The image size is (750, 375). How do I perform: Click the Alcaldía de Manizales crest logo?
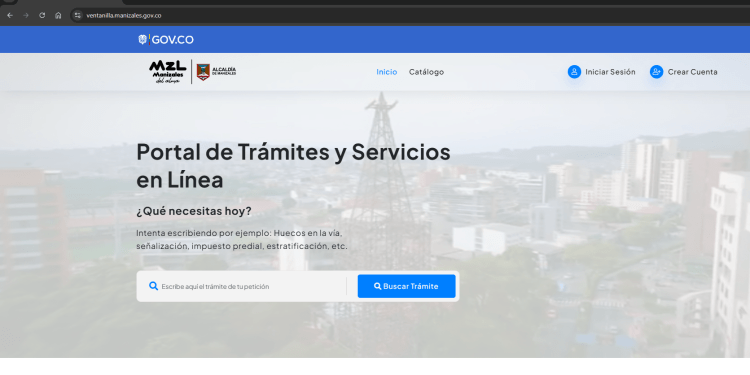pos(216,72)
